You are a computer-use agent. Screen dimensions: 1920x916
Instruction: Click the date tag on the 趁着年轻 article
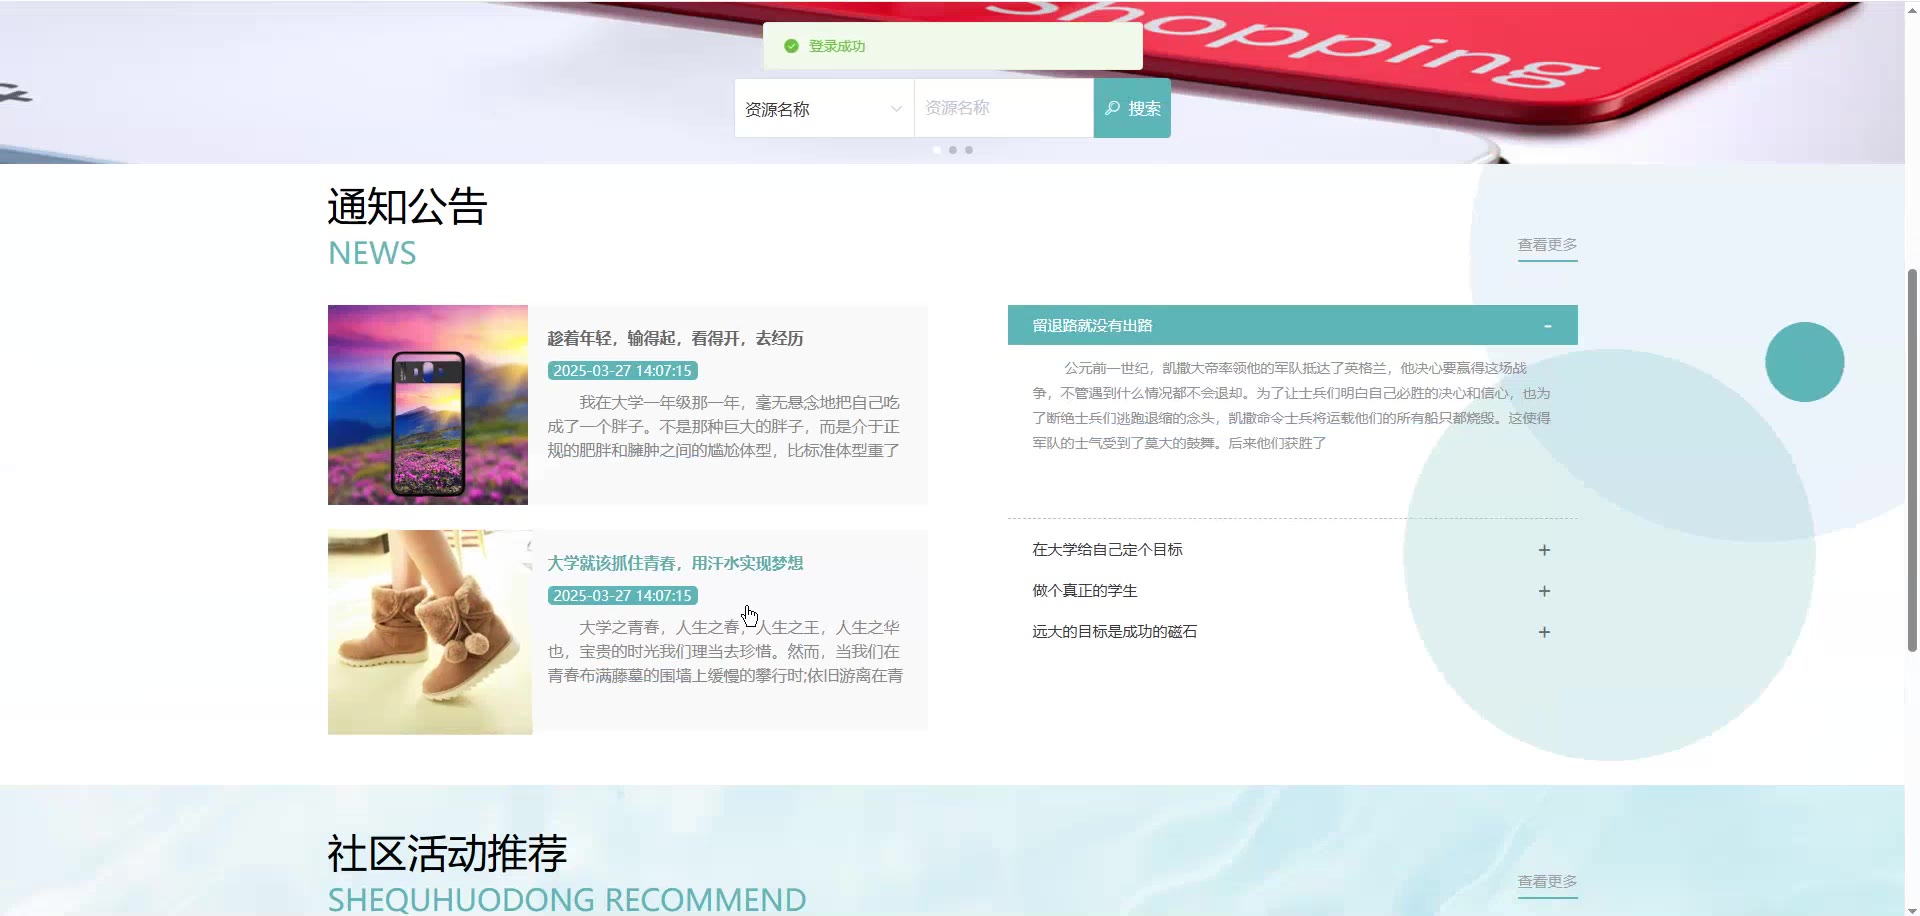point(622,371)
